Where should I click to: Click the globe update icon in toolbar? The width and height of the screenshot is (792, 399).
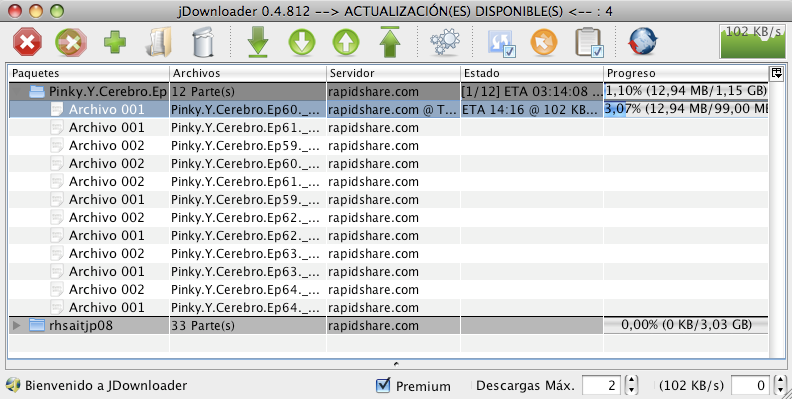pos(643,41)
